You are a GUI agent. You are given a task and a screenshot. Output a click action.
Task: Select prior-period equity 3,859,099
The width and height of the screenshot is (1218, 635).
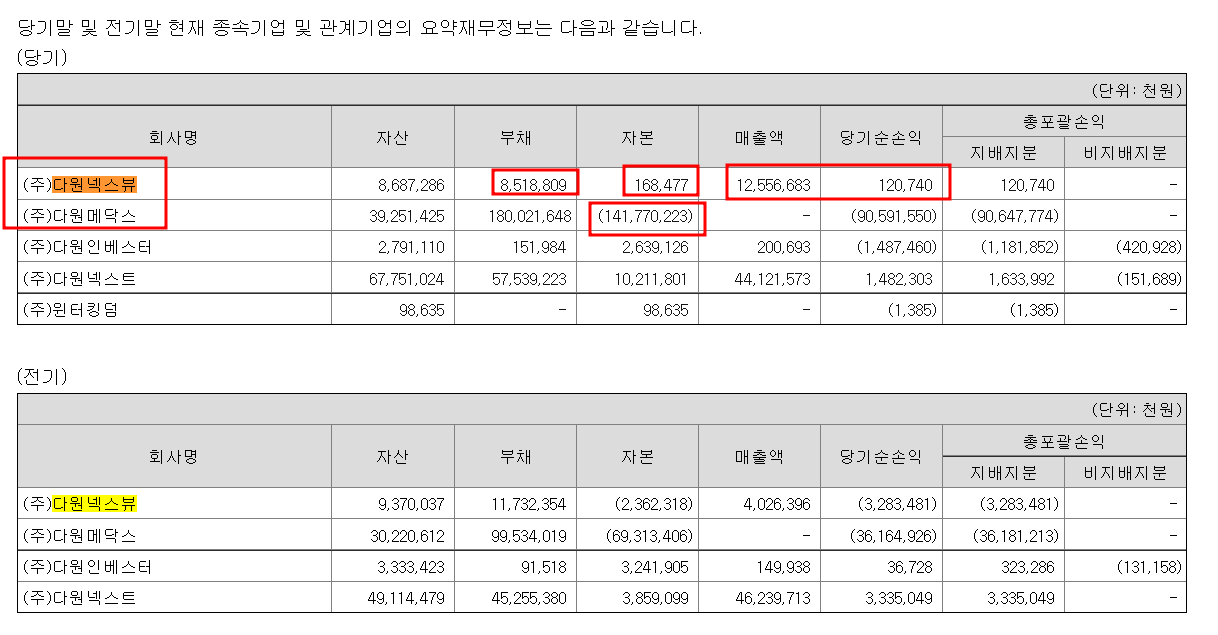pos(656,599)
